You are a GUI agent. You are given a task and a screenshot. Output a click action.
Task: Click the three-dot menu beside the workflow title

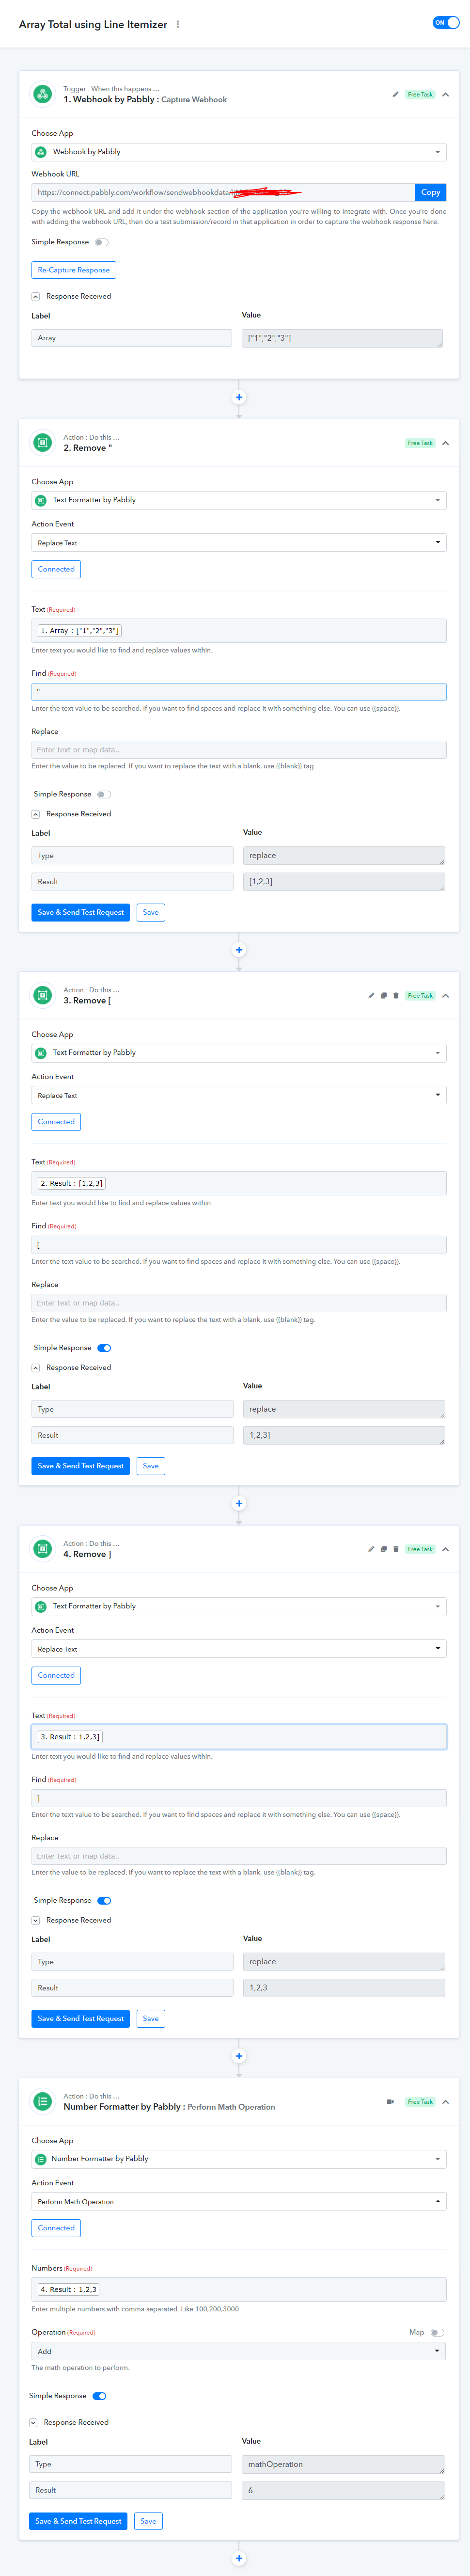pyautogui.click(x=178, y=24)
